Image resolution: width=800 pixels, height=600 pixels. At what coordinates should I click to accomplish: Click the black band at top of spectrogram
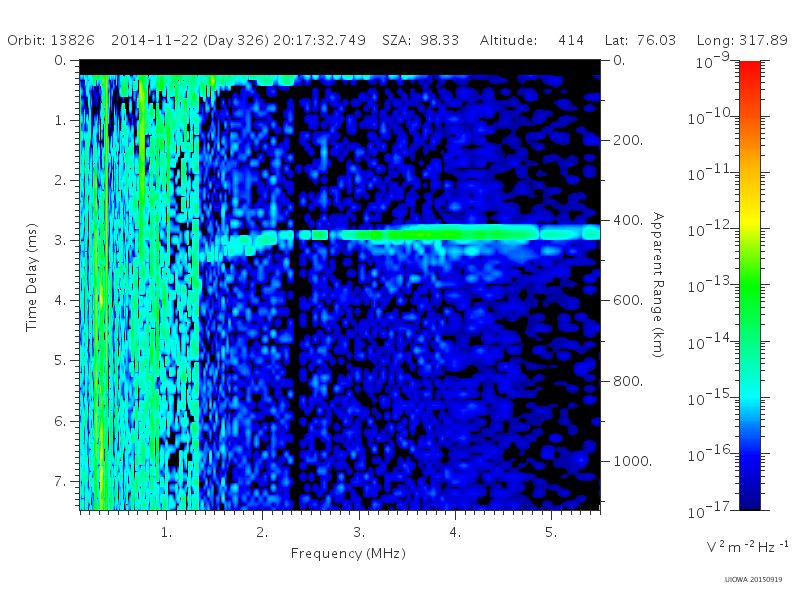point(340,67)
